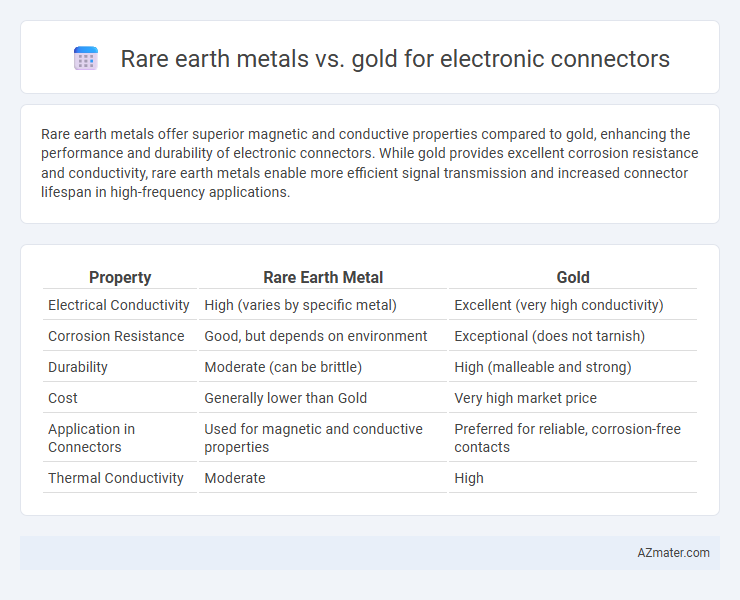Screen dimensions: 740x600
Task: Click the 'Cost' row label
Action: [x=63, y=398]
